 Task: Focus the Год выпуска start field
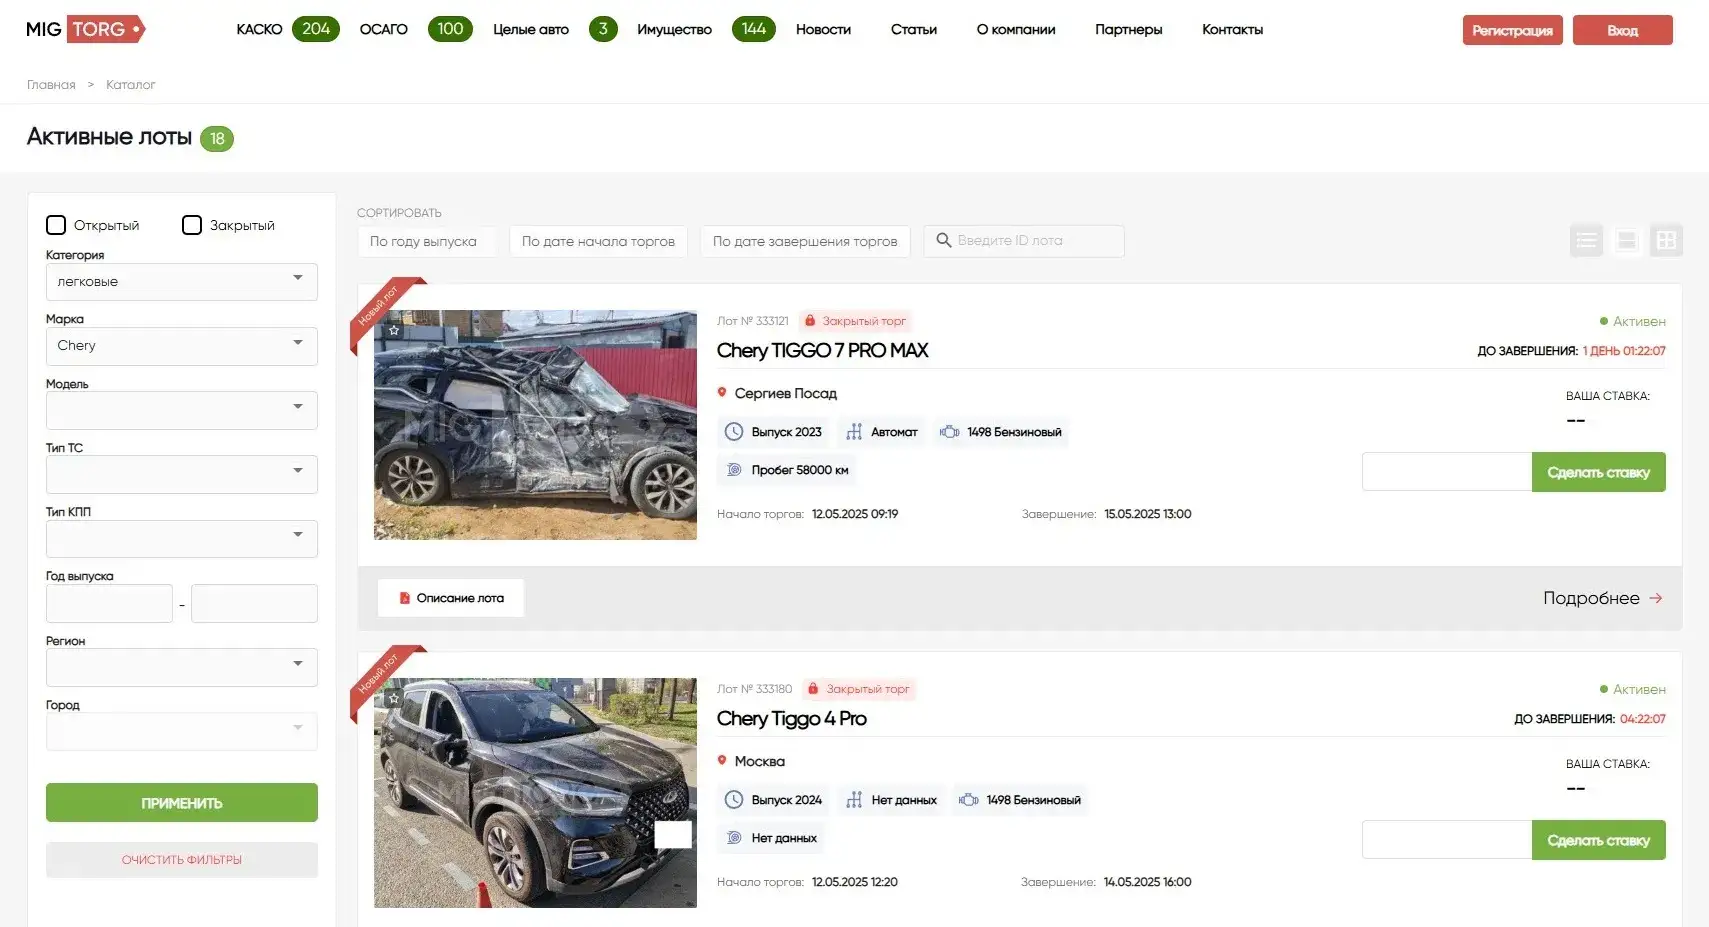click(x=109, y=603)
